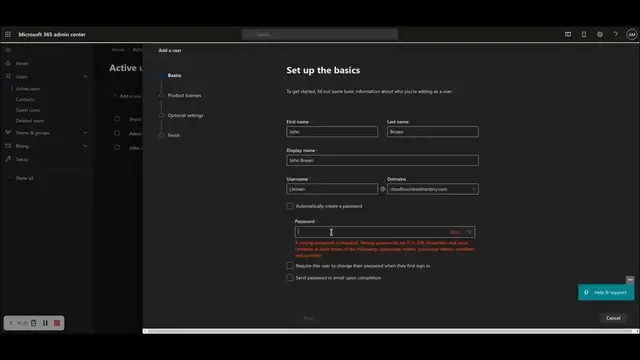Select the John row checkbox
This screenshot has width=640, height=360.
[x=117, y=147]
